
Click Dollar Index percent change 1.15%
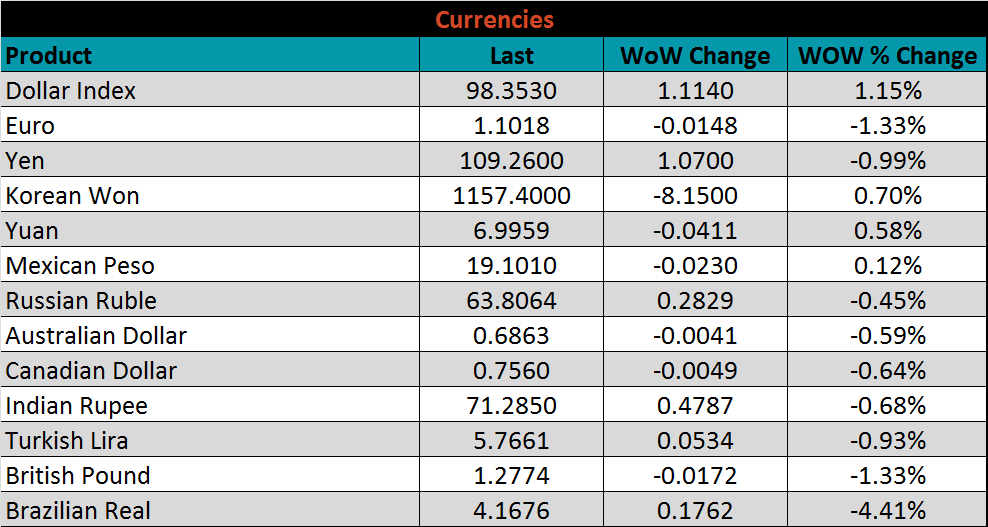887,91
